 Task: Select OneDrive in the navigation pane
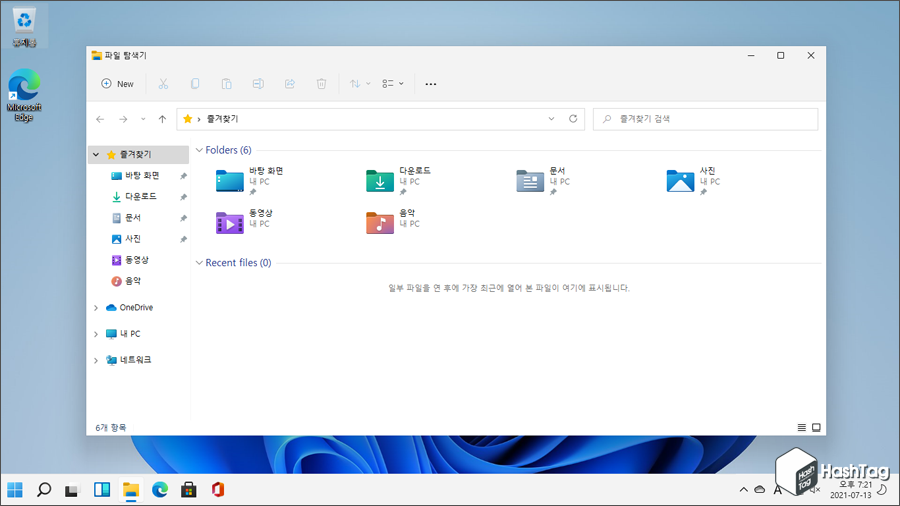(130, 308)
